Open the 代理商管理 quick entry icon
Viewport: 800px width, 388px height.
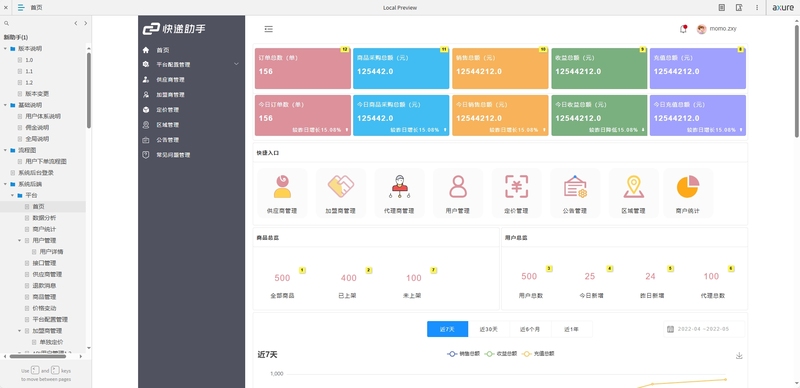point(399,186)
